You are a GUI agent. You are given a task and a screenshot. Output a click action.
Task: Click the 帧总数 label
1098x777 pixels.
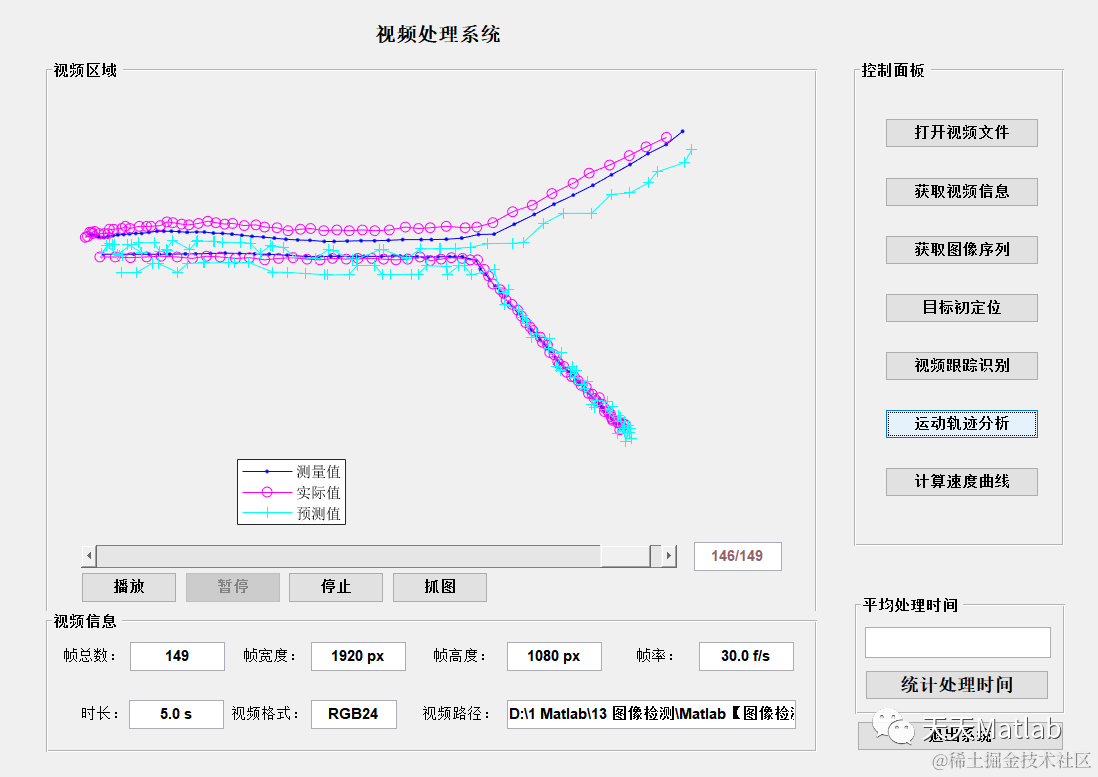point(89,656)
